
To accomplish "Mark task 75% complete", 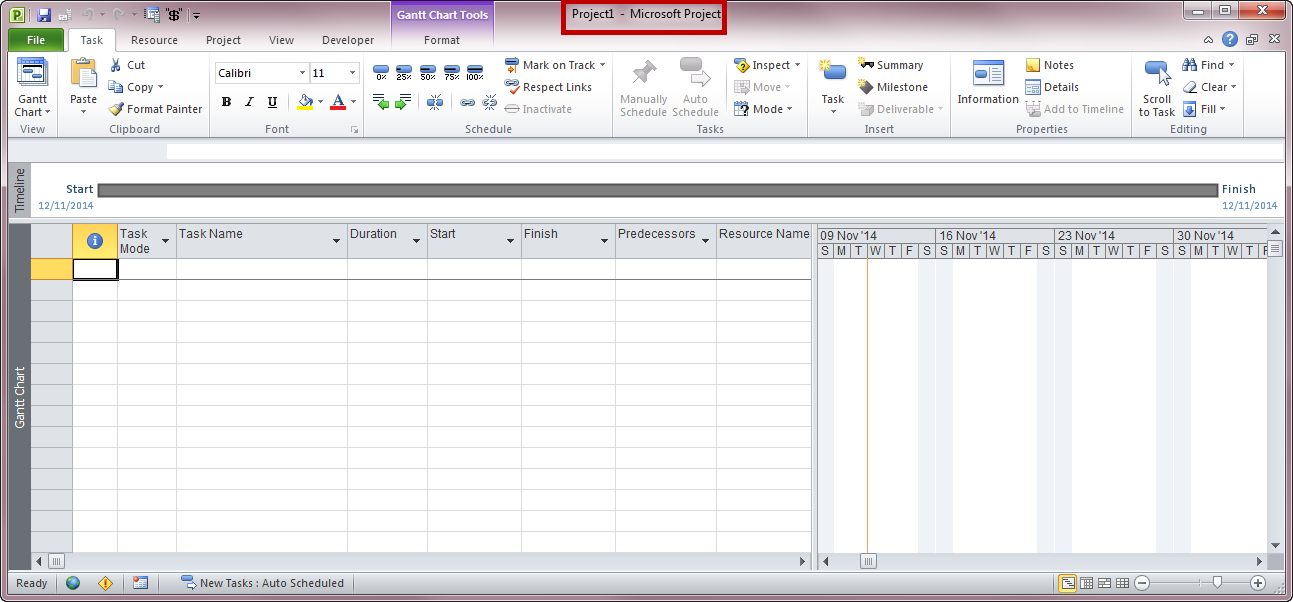I will pyautogui.click(x=452, y=72).
